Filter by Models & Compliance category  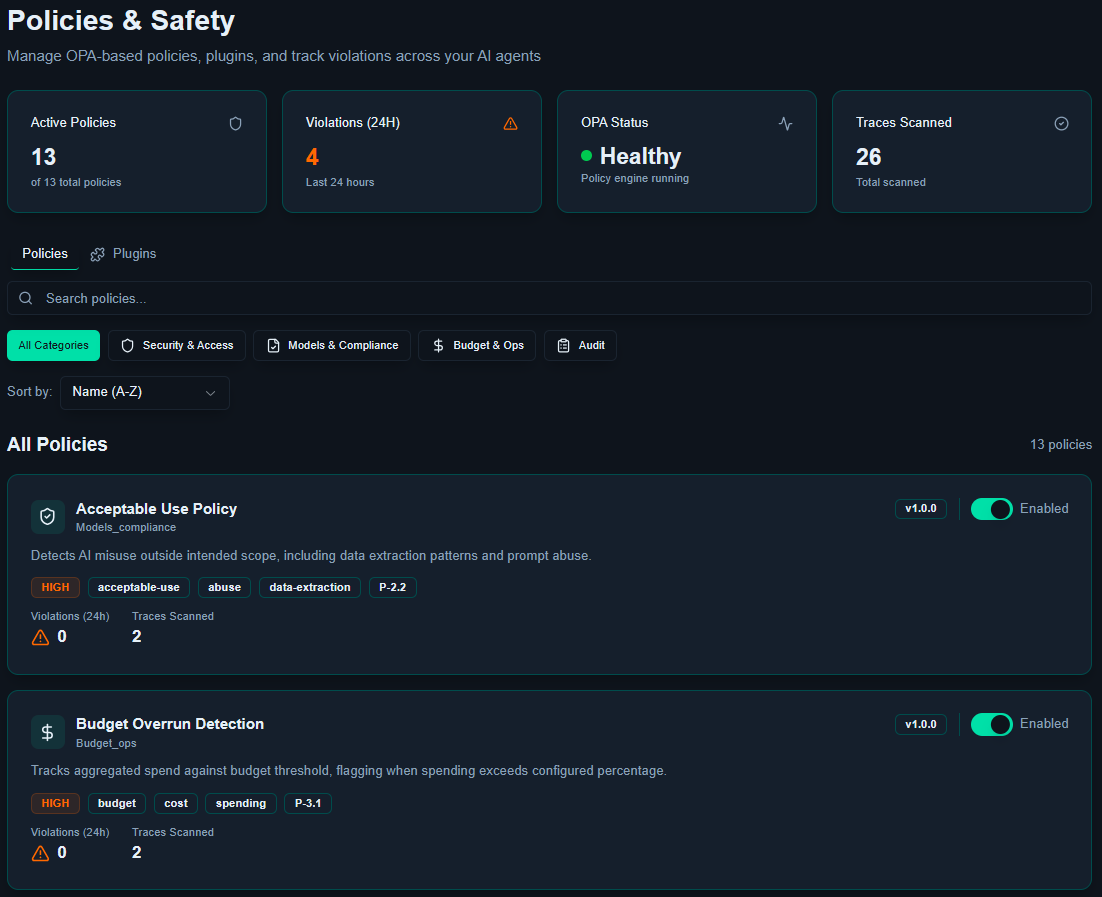coord(332,346)
